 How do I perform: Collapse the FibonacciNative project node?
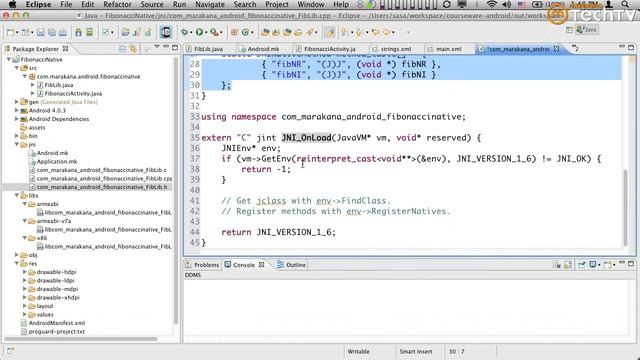[x=9, y=59]
